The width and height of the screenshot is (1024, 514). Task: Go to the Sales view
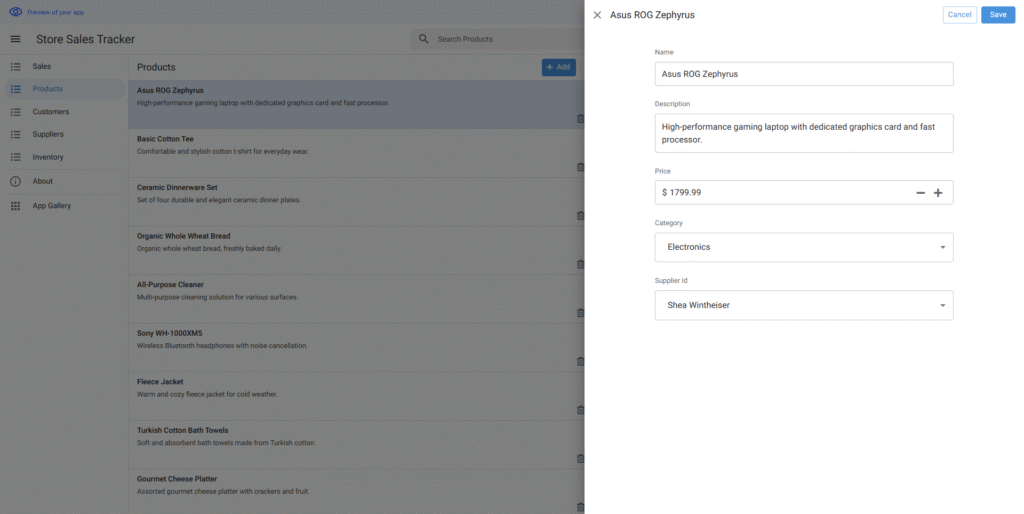[x=42, y=66]
